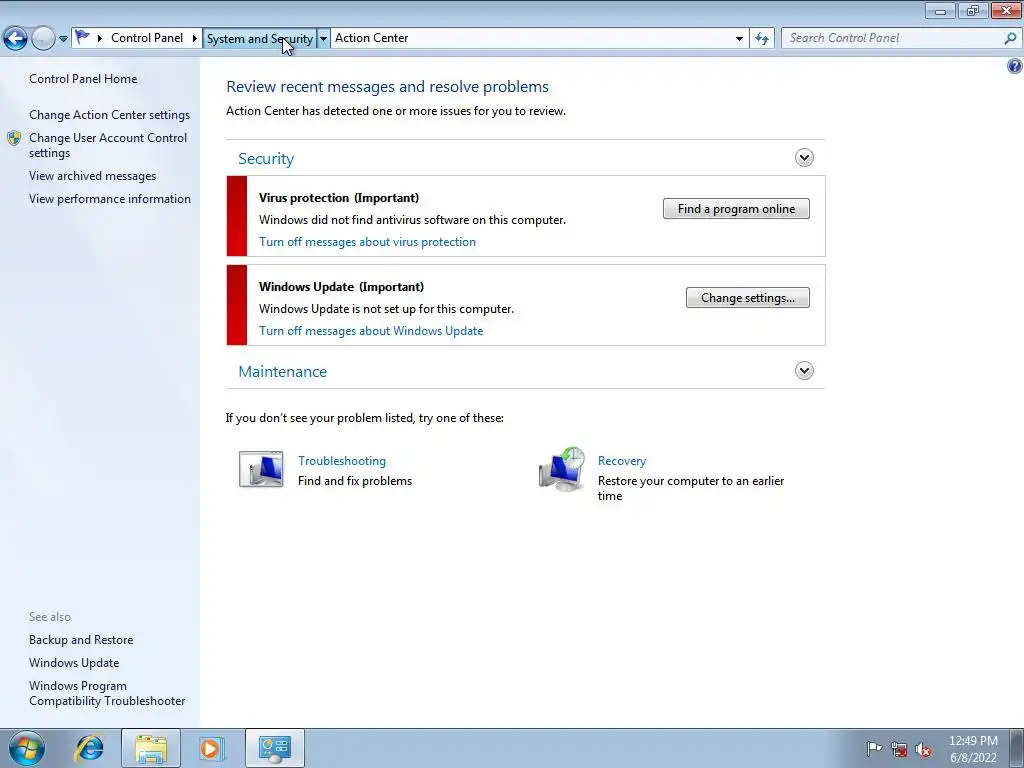This screenshot has height=768, width=1024.
Task: Navigate to System and Security breadcrumb
Action: point(259,39)
